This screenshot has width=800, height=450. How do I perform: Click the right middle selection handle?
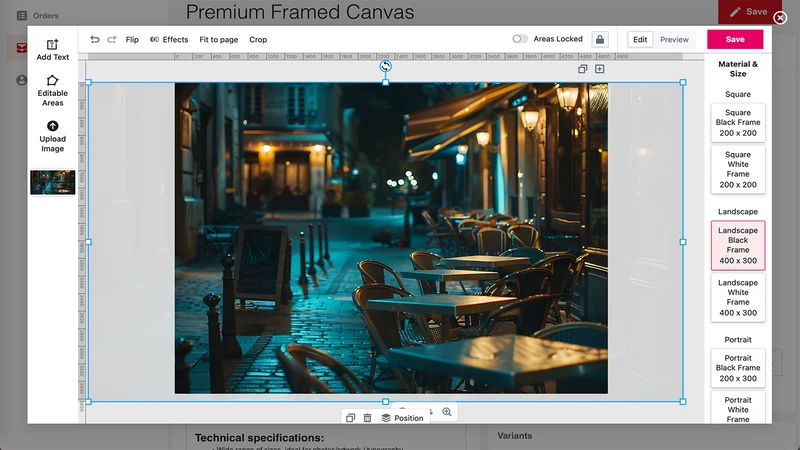(x=683, y=242)
